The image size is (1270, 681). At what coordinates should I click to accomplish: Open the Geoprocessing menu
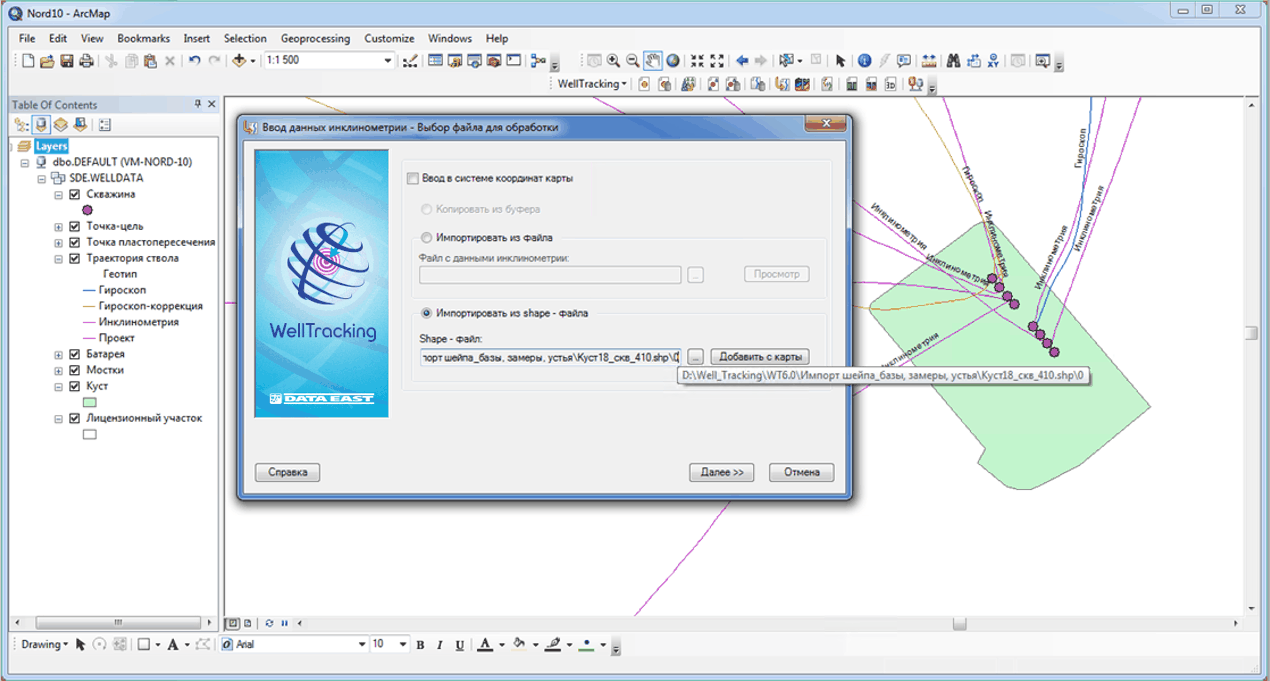(x=315, y=38)
